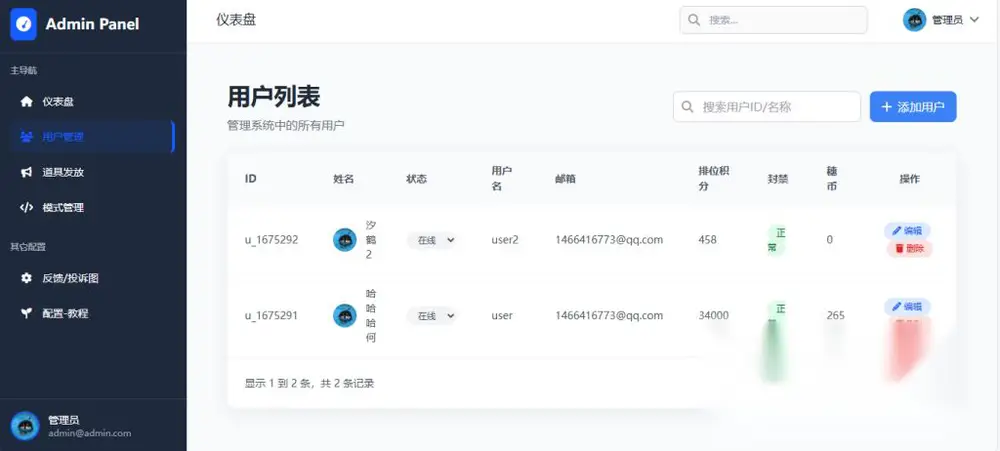Open 仪表盘 in the sidebar
1000x451 pixels.
point(91,101)
